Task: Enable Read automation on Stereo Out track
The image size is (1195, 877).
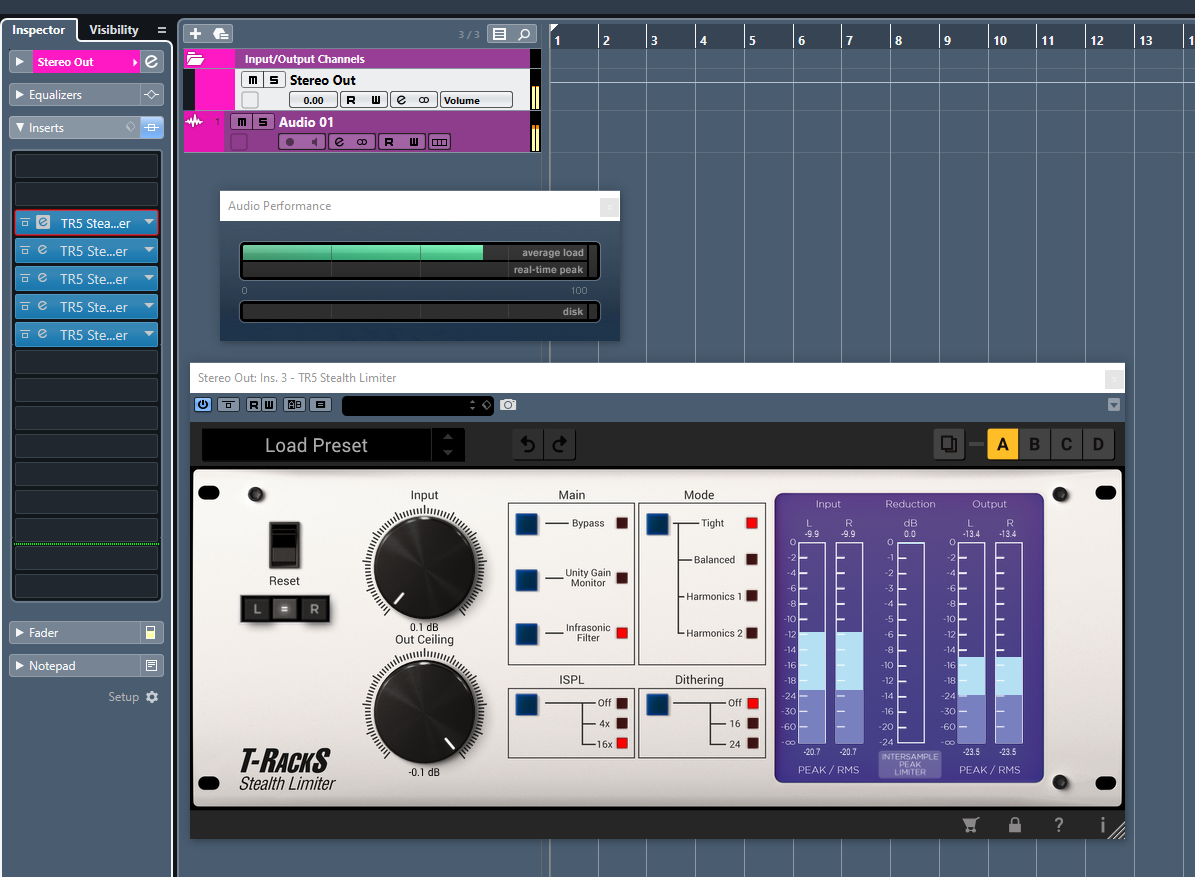Action: pos(351,100)
